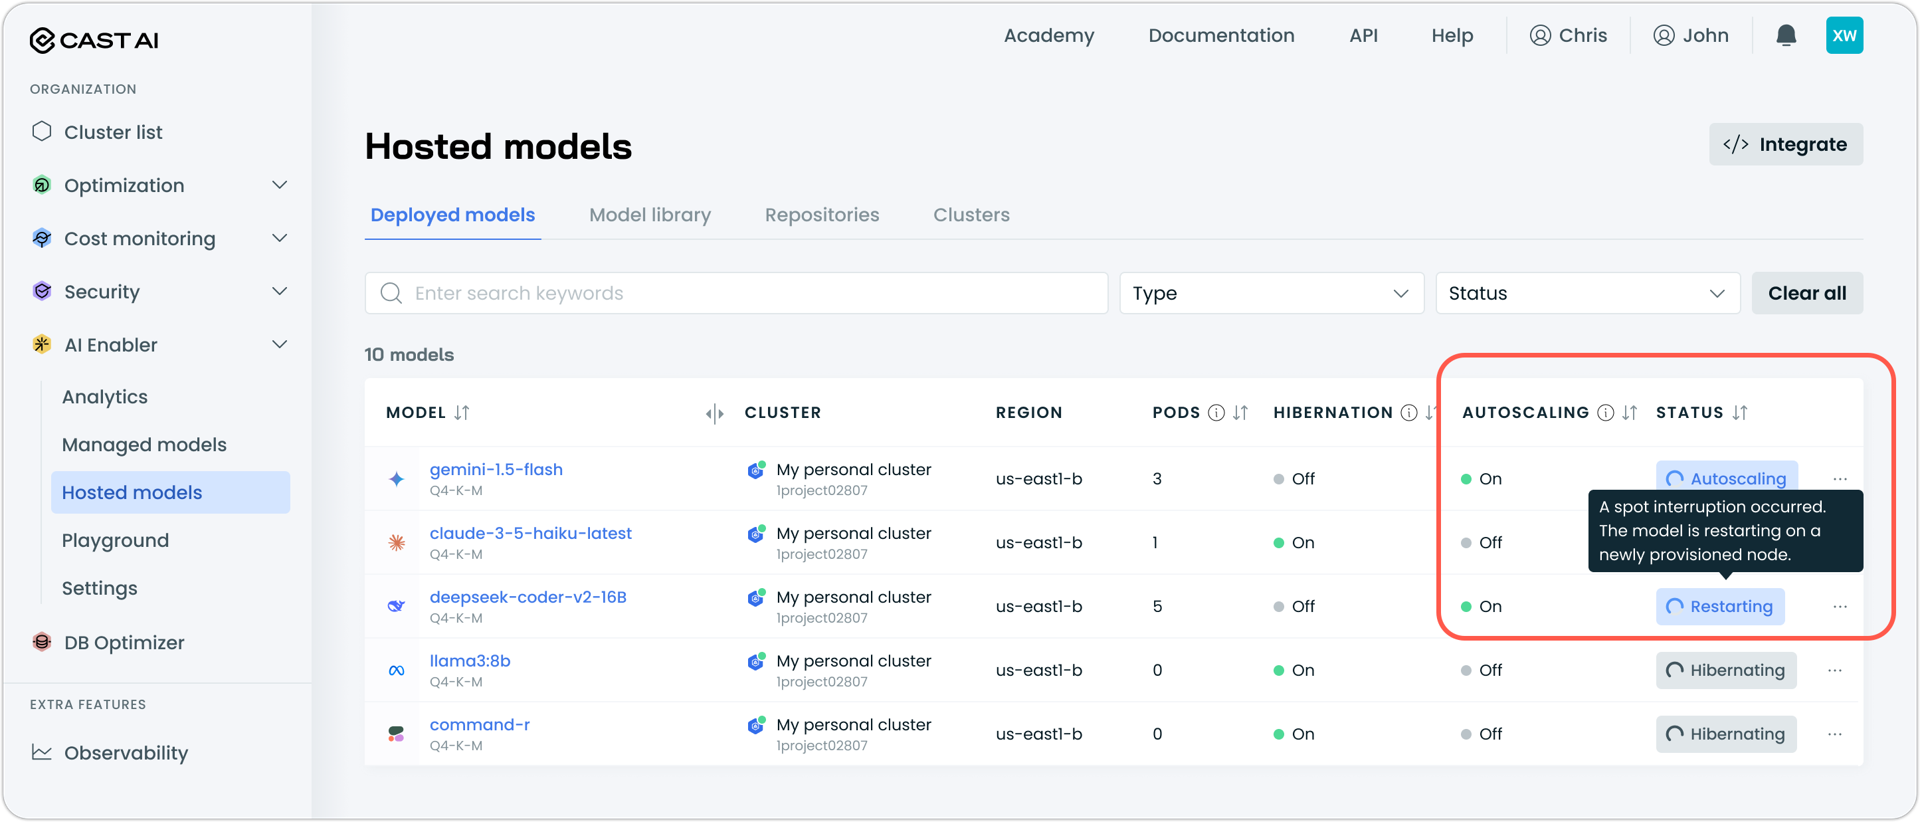Show PODS column info tooltip icon
1920x822 pixels.
(x=1216, y=413)
